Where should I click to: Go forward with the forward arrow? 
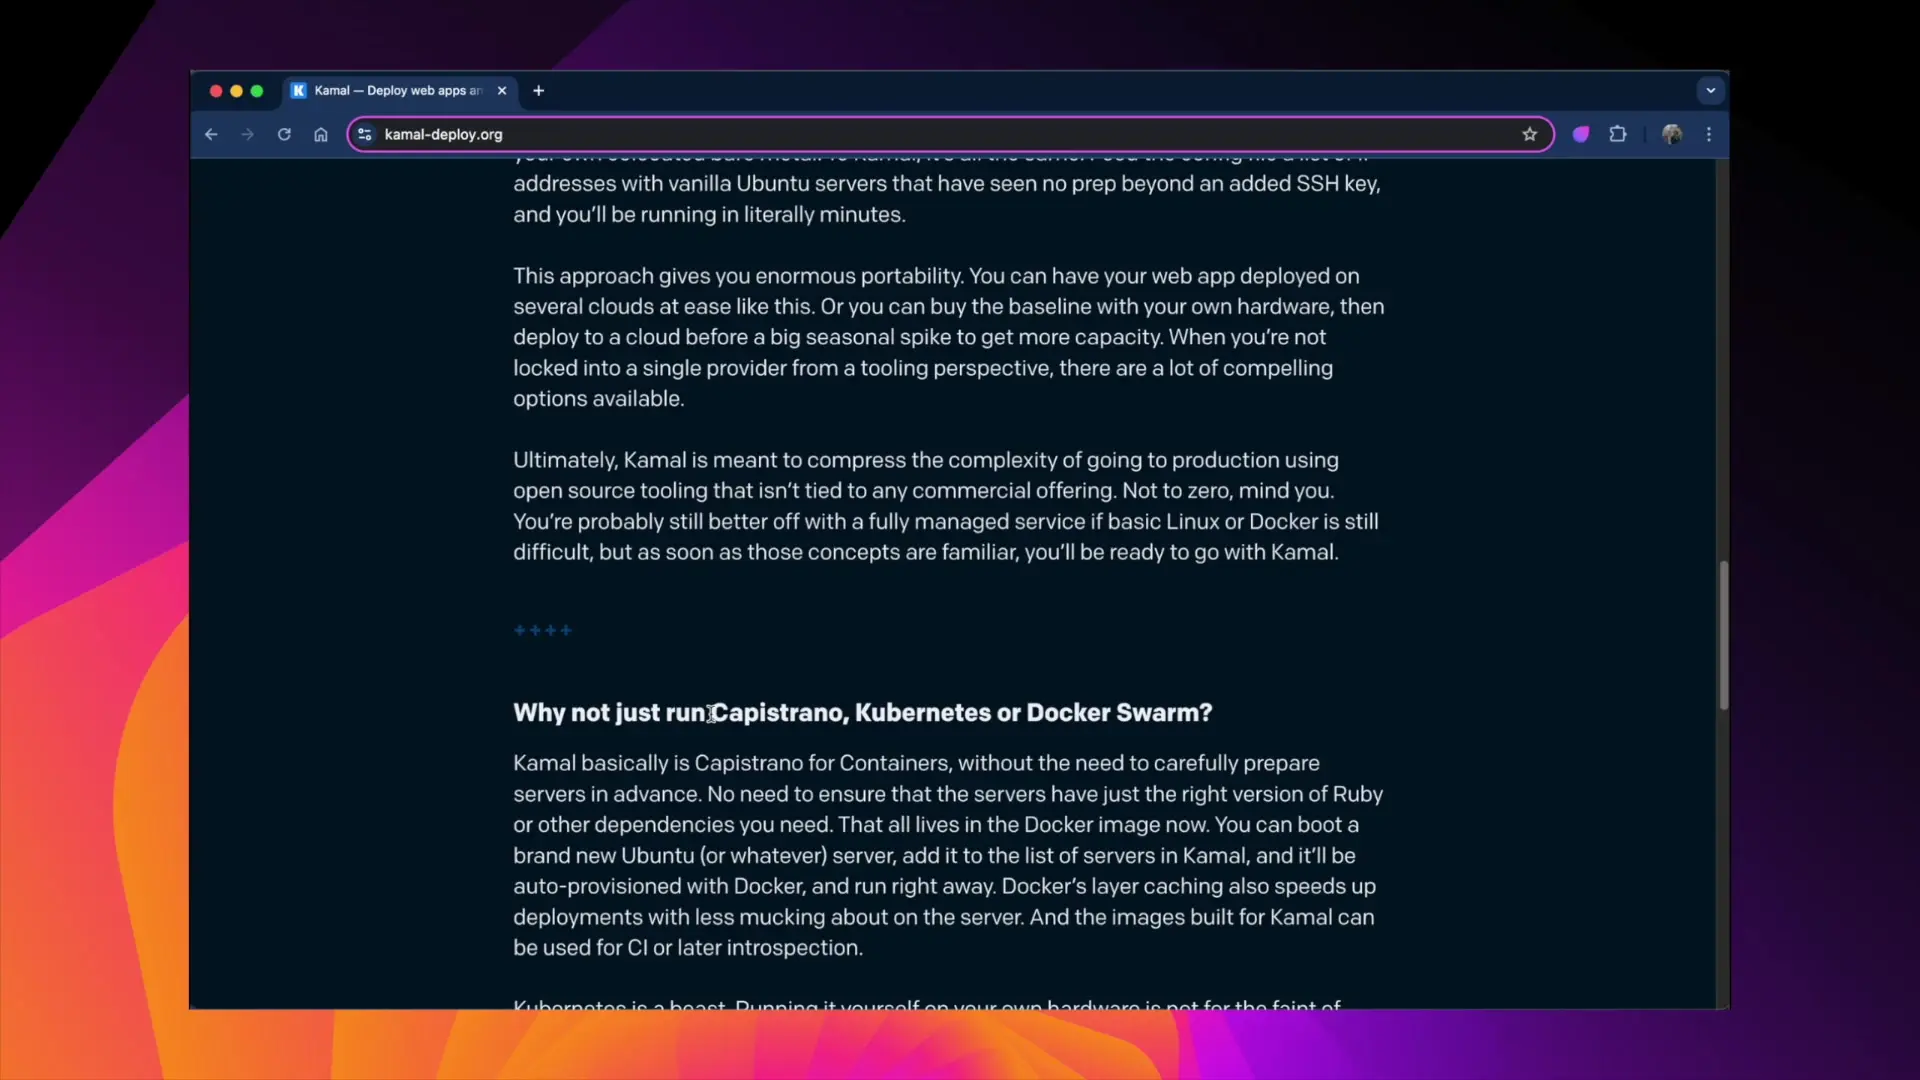[x=247, y=134]
